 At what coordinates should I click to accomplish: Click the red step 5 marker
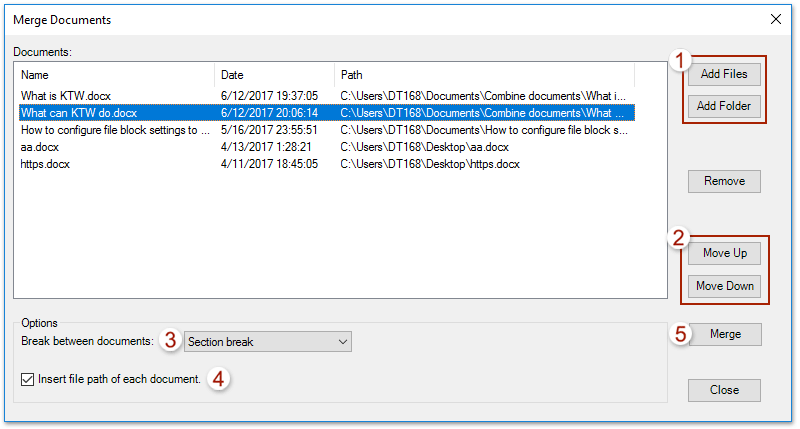pyautogui.click(x=679, y=335)
